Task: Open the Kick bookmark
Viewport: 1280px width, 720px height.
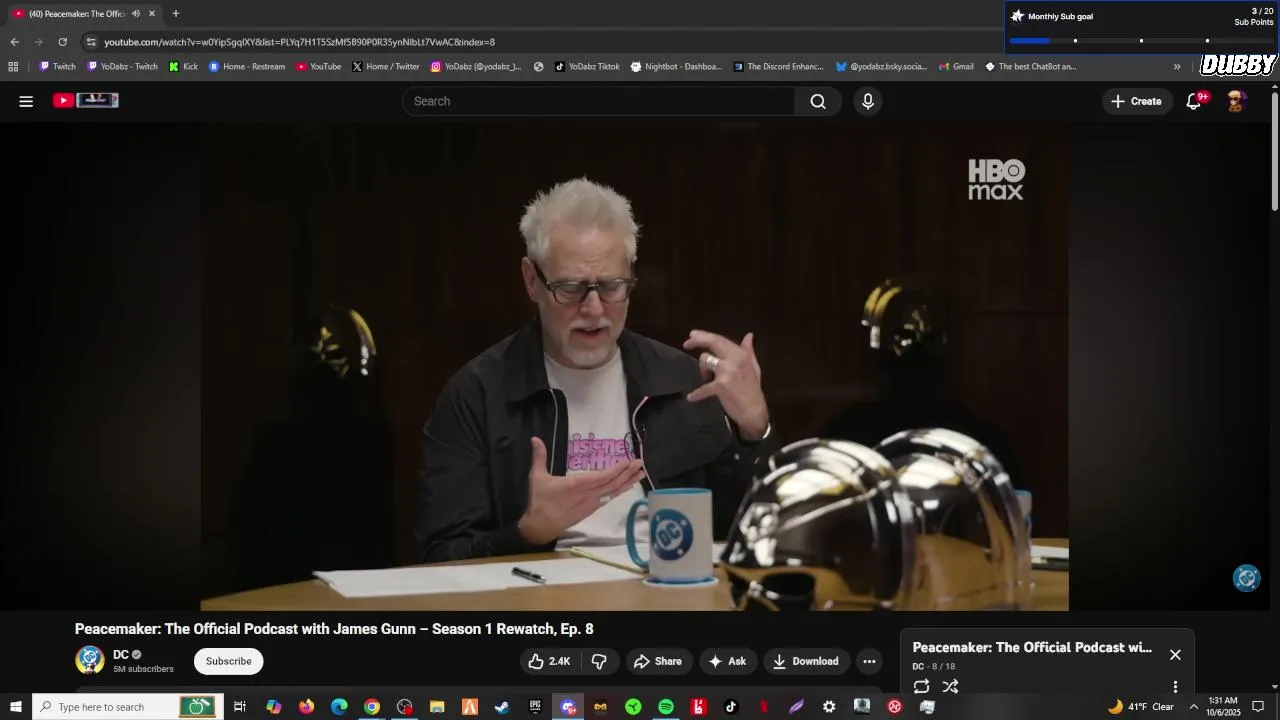Action: coord(183,67)
